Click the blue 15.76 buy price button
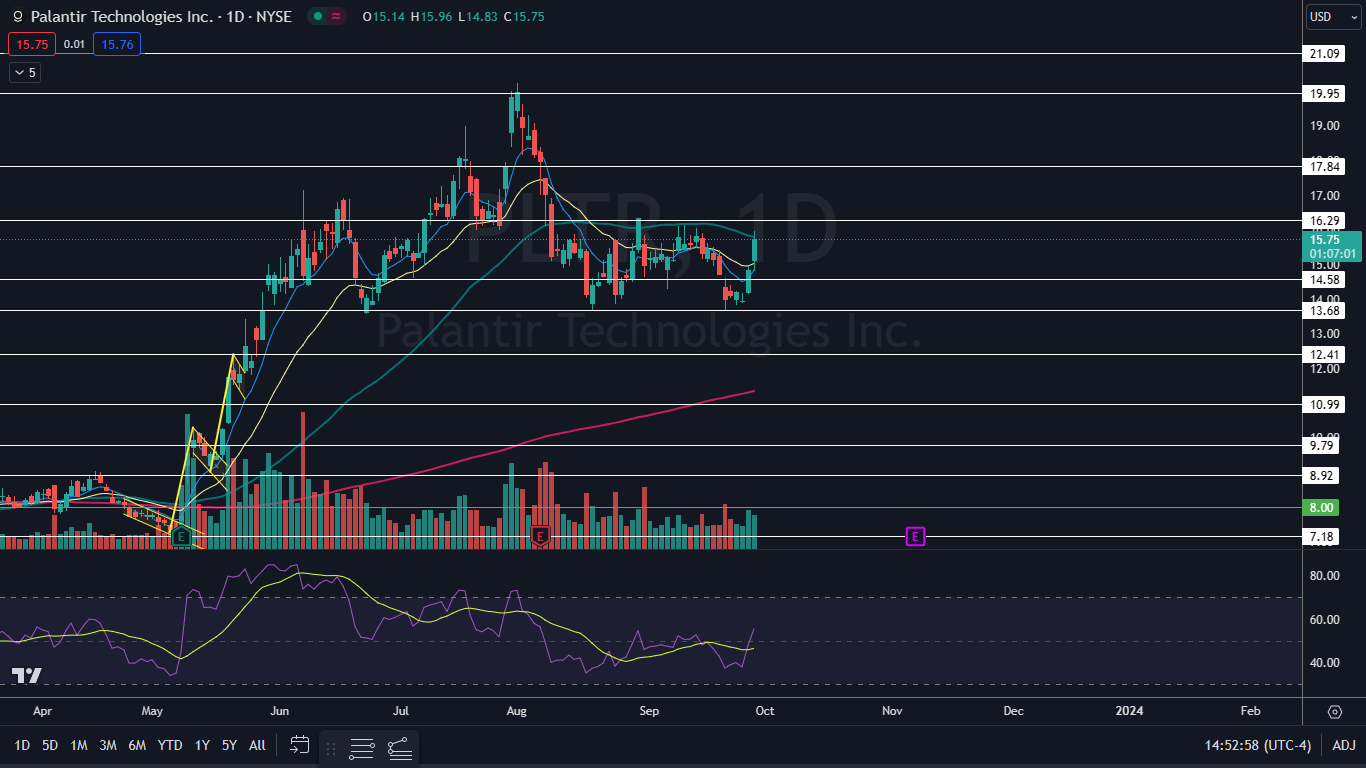This screenshot has width=1366, height=768. pyautogui.click(x=117, y=44)
